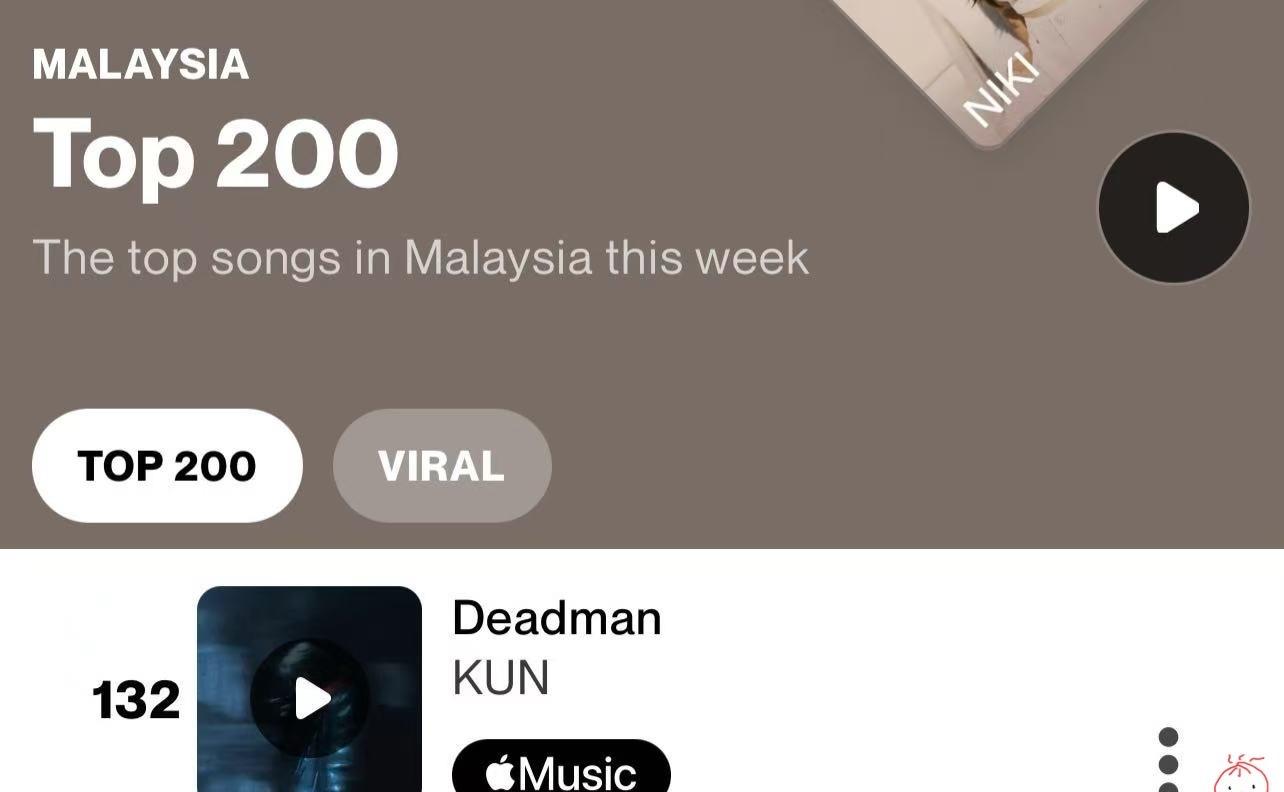Select the Deadman track row
The height and width of the screenshot is (792, 1284).
[642, 689]
